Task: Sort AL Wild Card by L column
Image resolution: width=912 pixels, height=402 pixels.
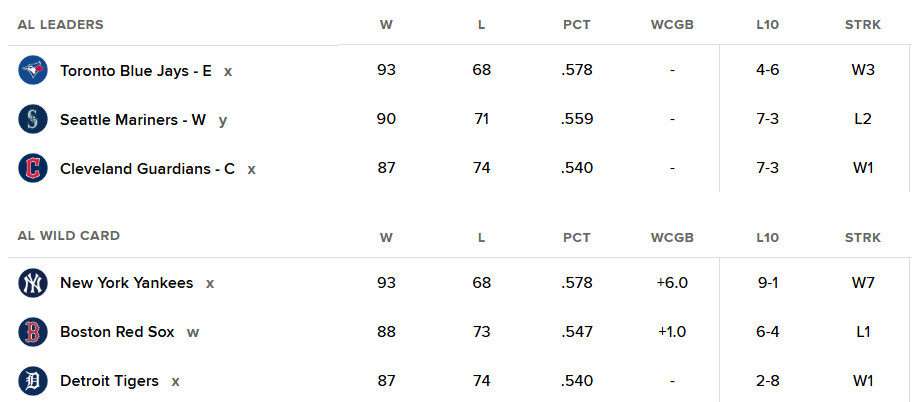Action: (481, 238)
